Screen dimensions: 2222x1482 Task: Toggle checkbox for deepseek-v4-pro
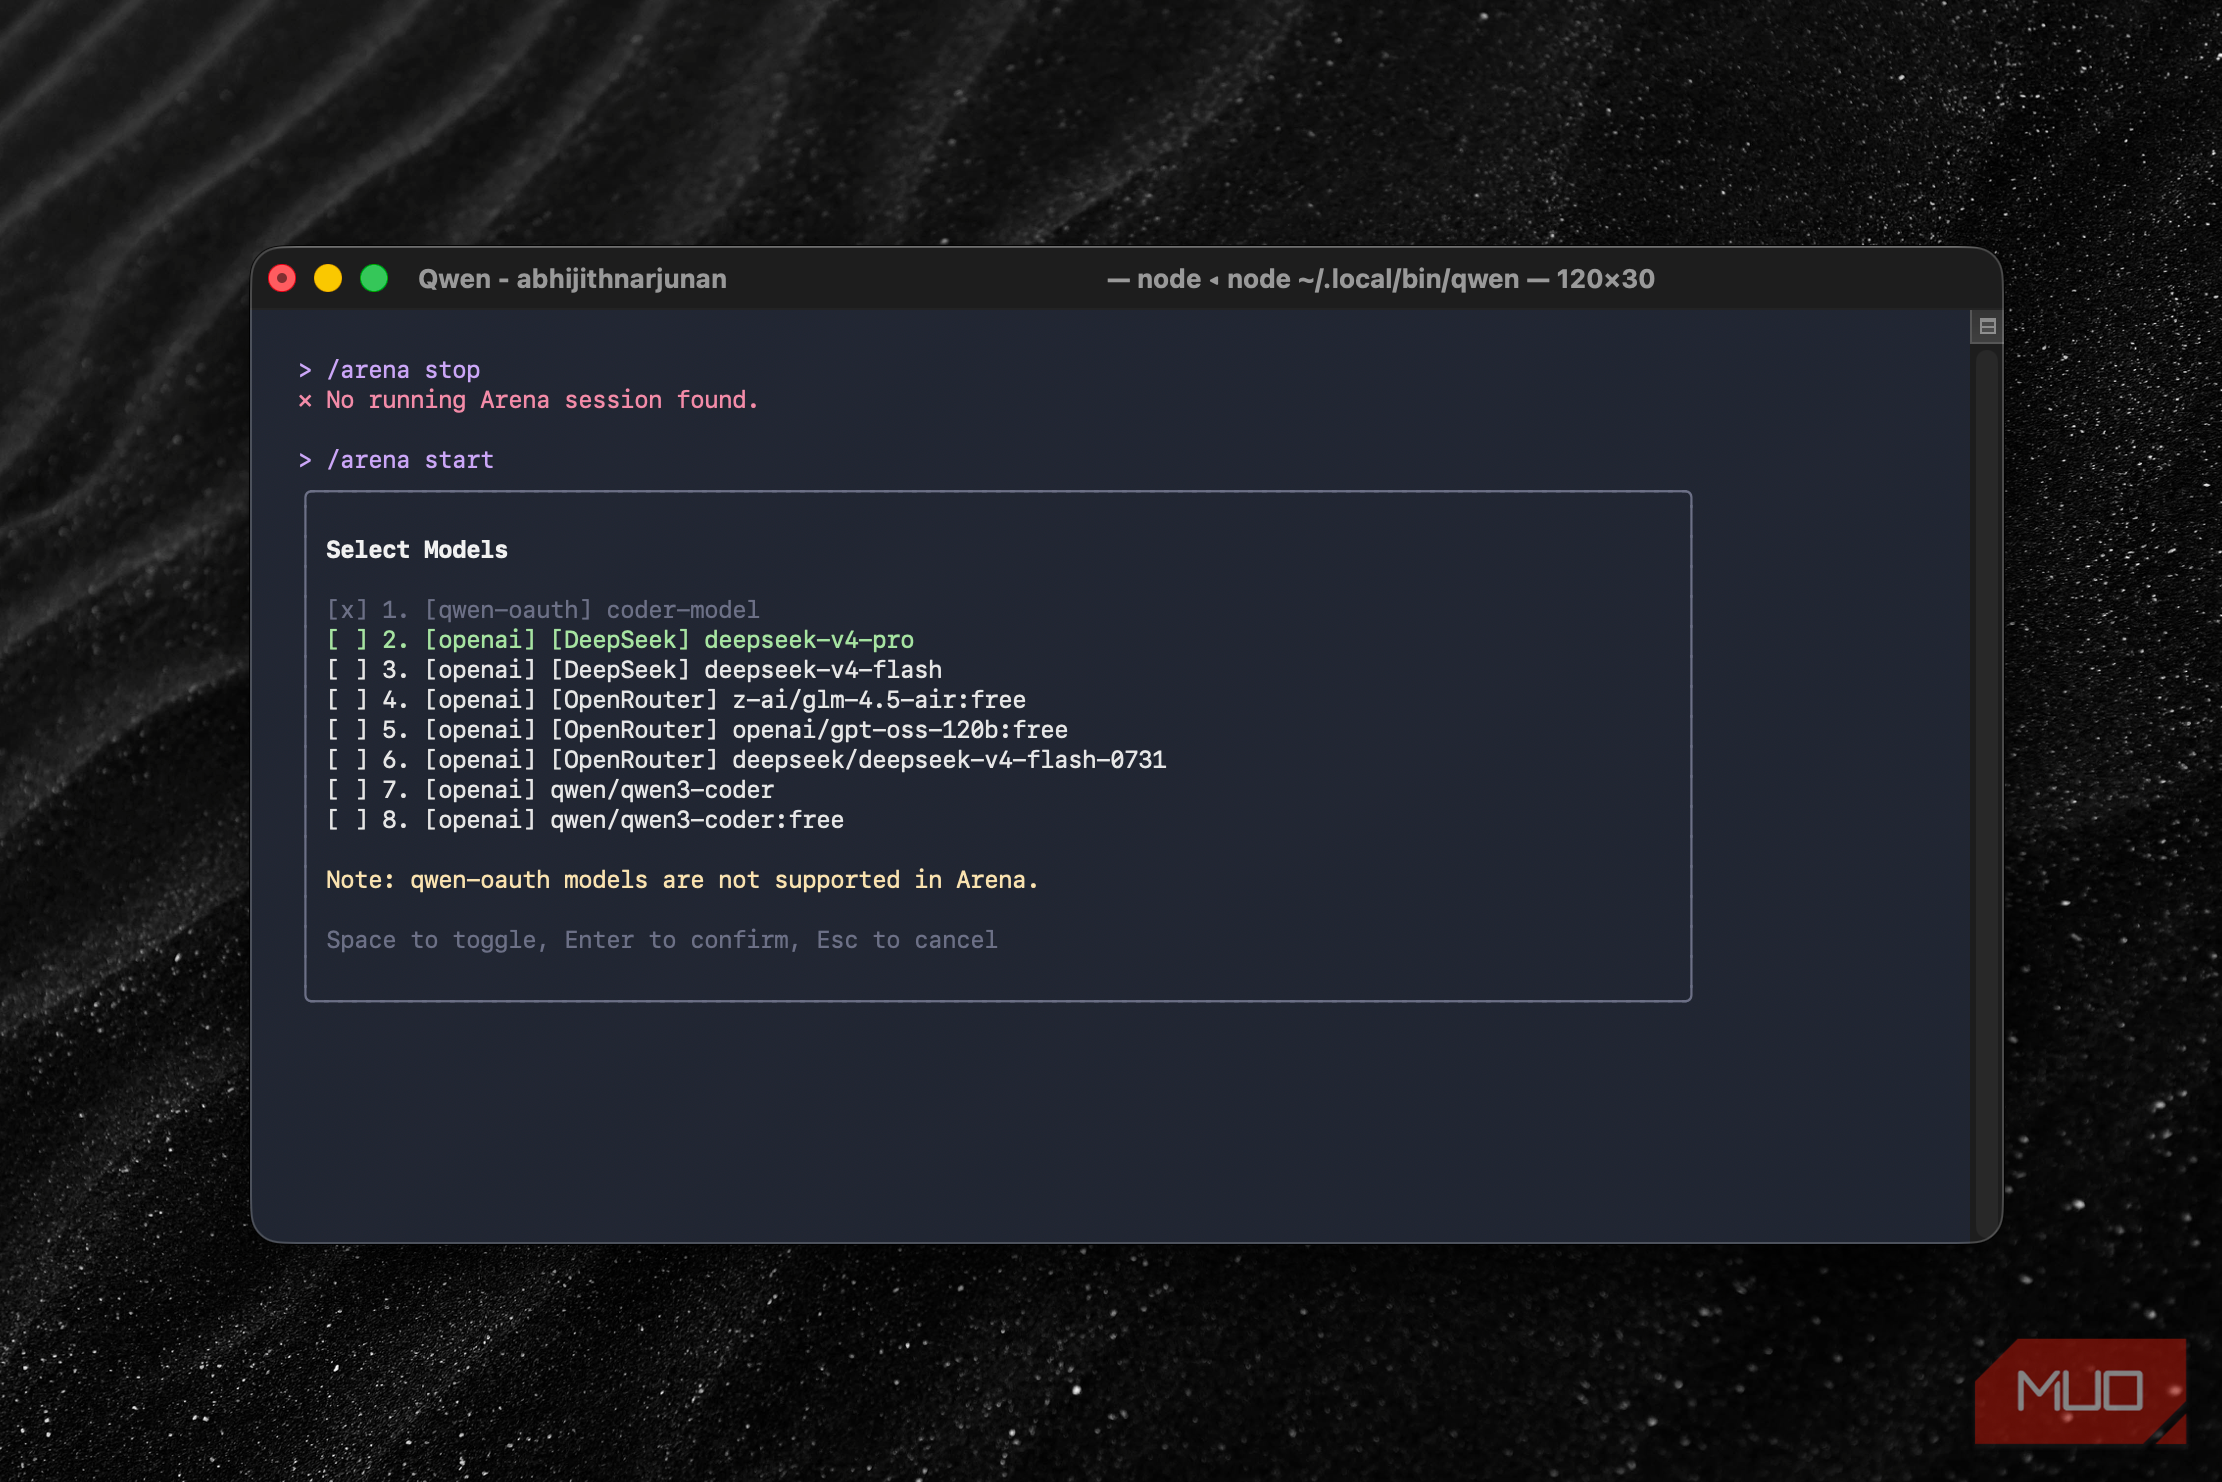coord(347,640)
